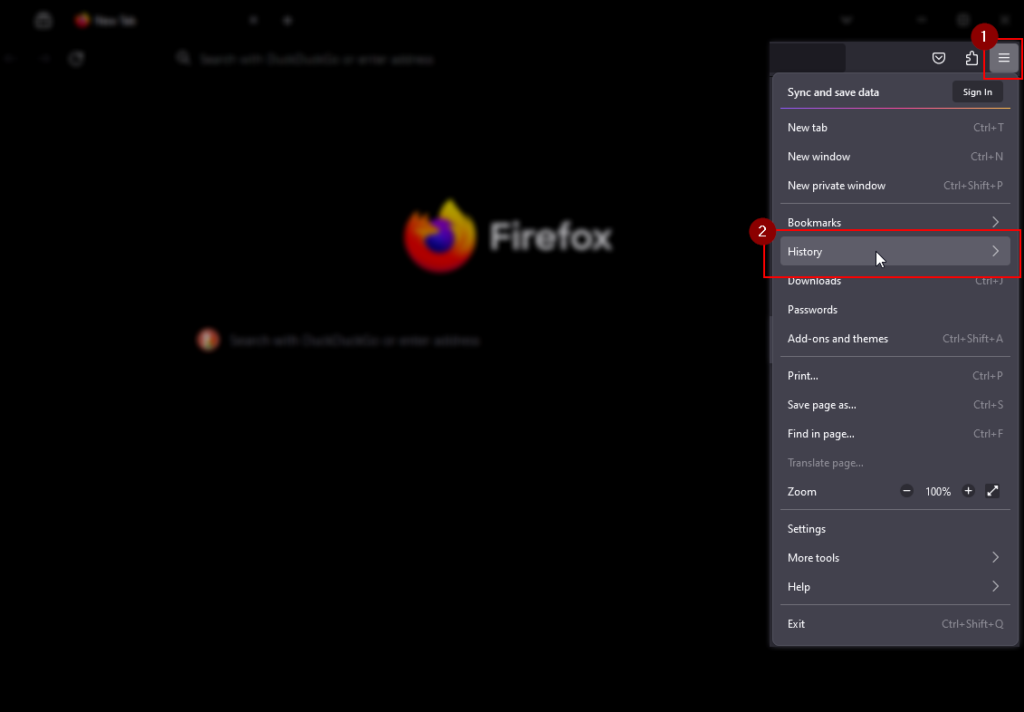This screenshot has width=1024, height=712.
Task: Click the Firefox logo on the page
Action: [x=440, y=237]
